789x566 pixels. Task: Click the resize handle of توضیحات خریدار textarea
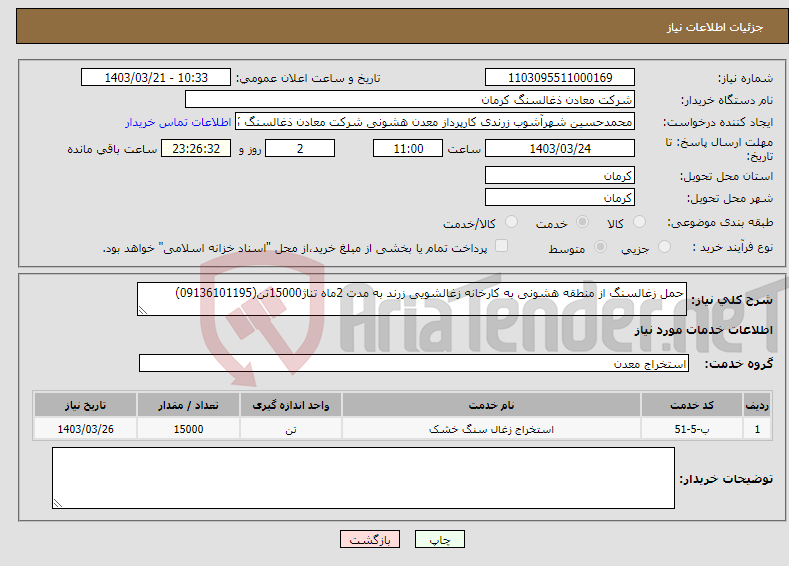[x=57, y=503]
